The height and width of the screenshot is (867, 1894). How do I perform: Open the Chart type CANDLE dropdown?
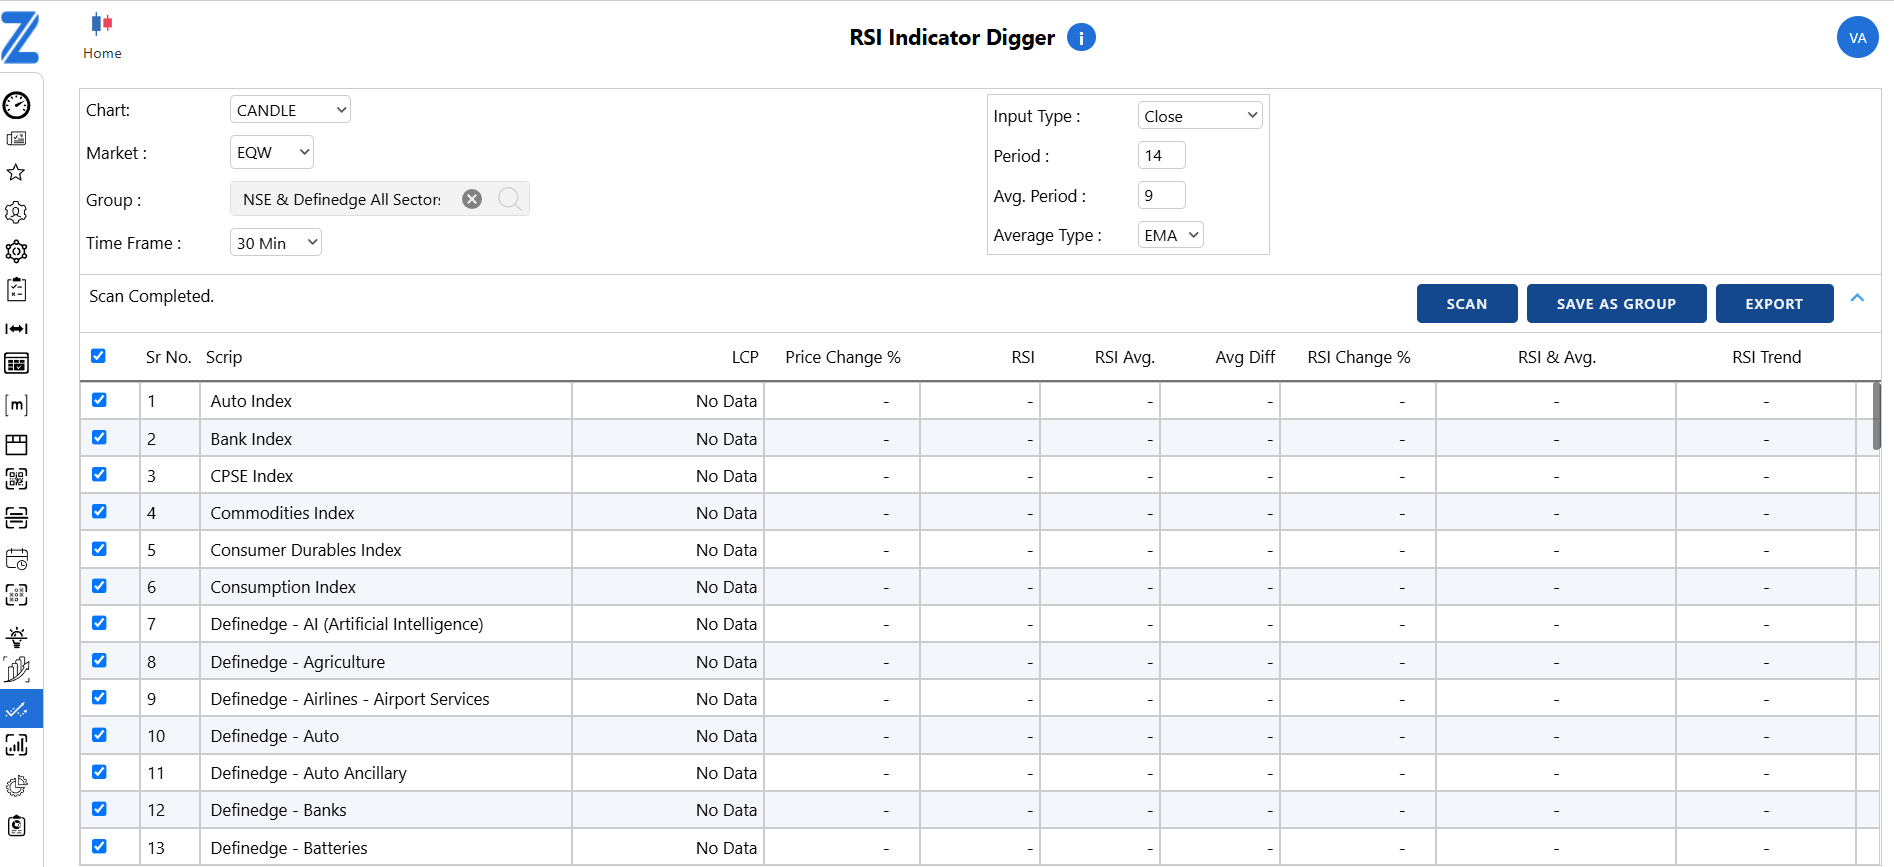pos(290,110)
